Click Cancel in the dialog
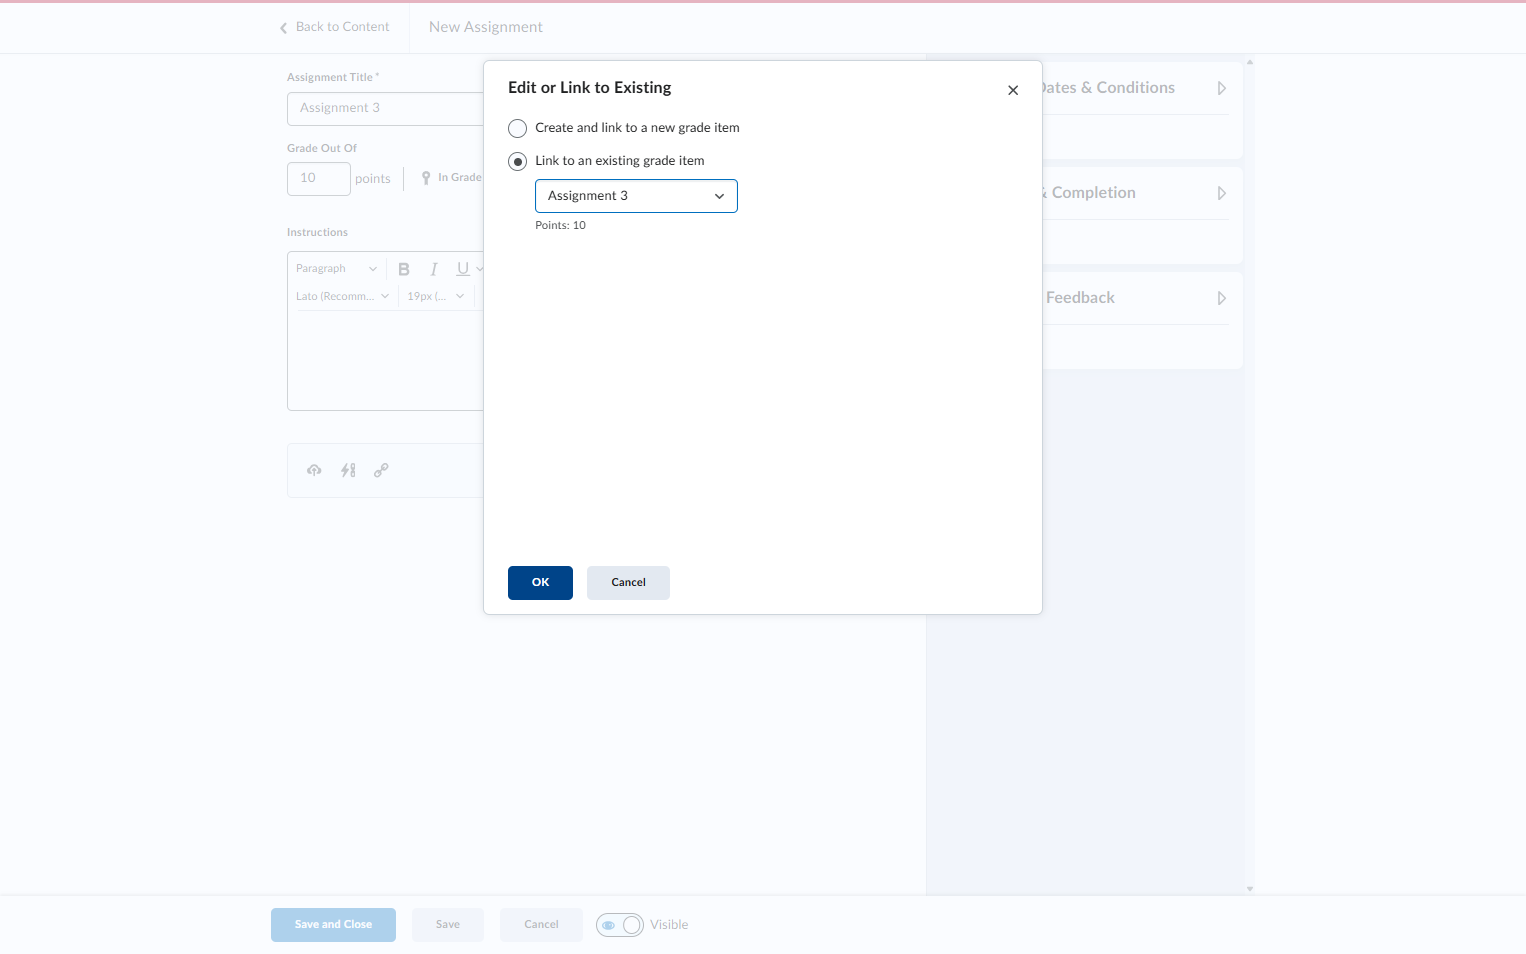Image resolution: width=1526 pixels, height=954 pixels. coord(628,583)
